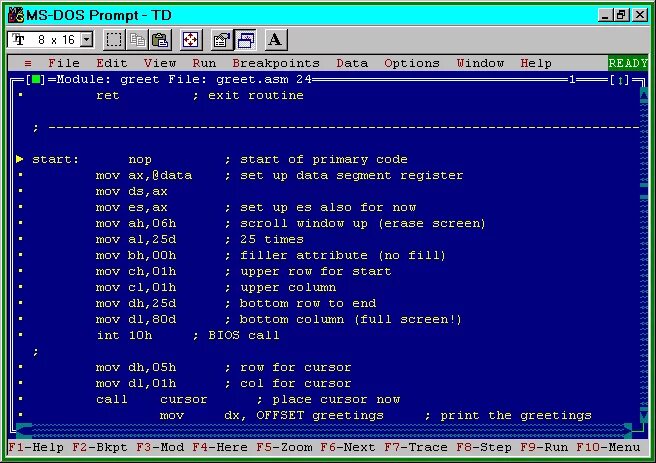Click F5-Zoom in status line

pyautogui.click(x=284, y=447)
